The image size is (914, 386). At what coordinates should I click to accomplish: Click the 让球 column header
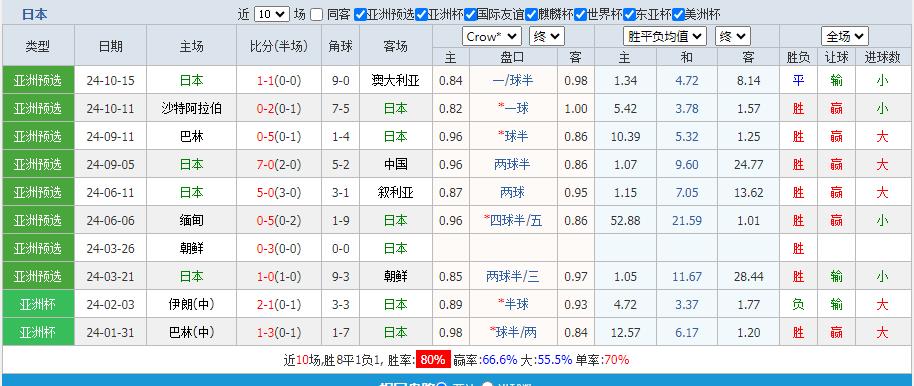click(836, 57)
